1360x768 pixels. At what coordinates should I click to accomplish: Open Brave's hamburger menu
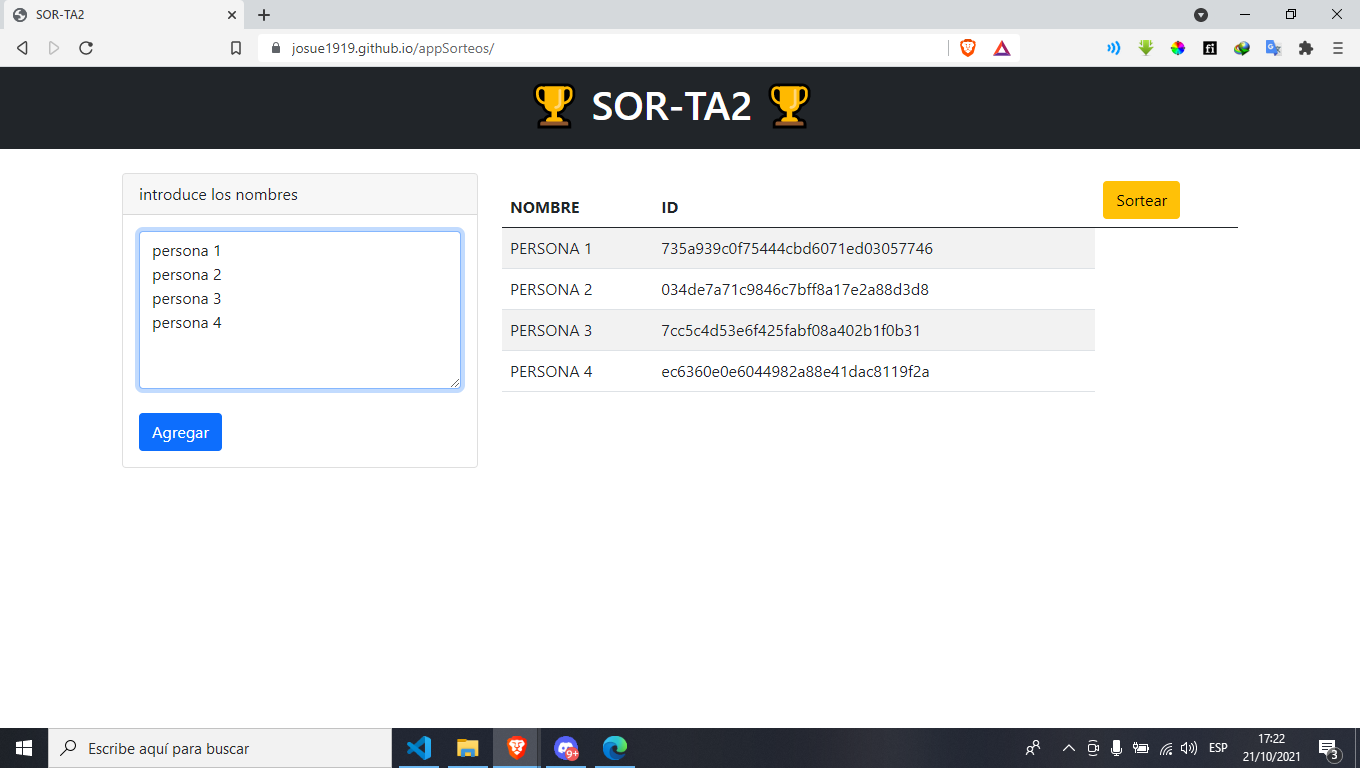[1337, 47]
